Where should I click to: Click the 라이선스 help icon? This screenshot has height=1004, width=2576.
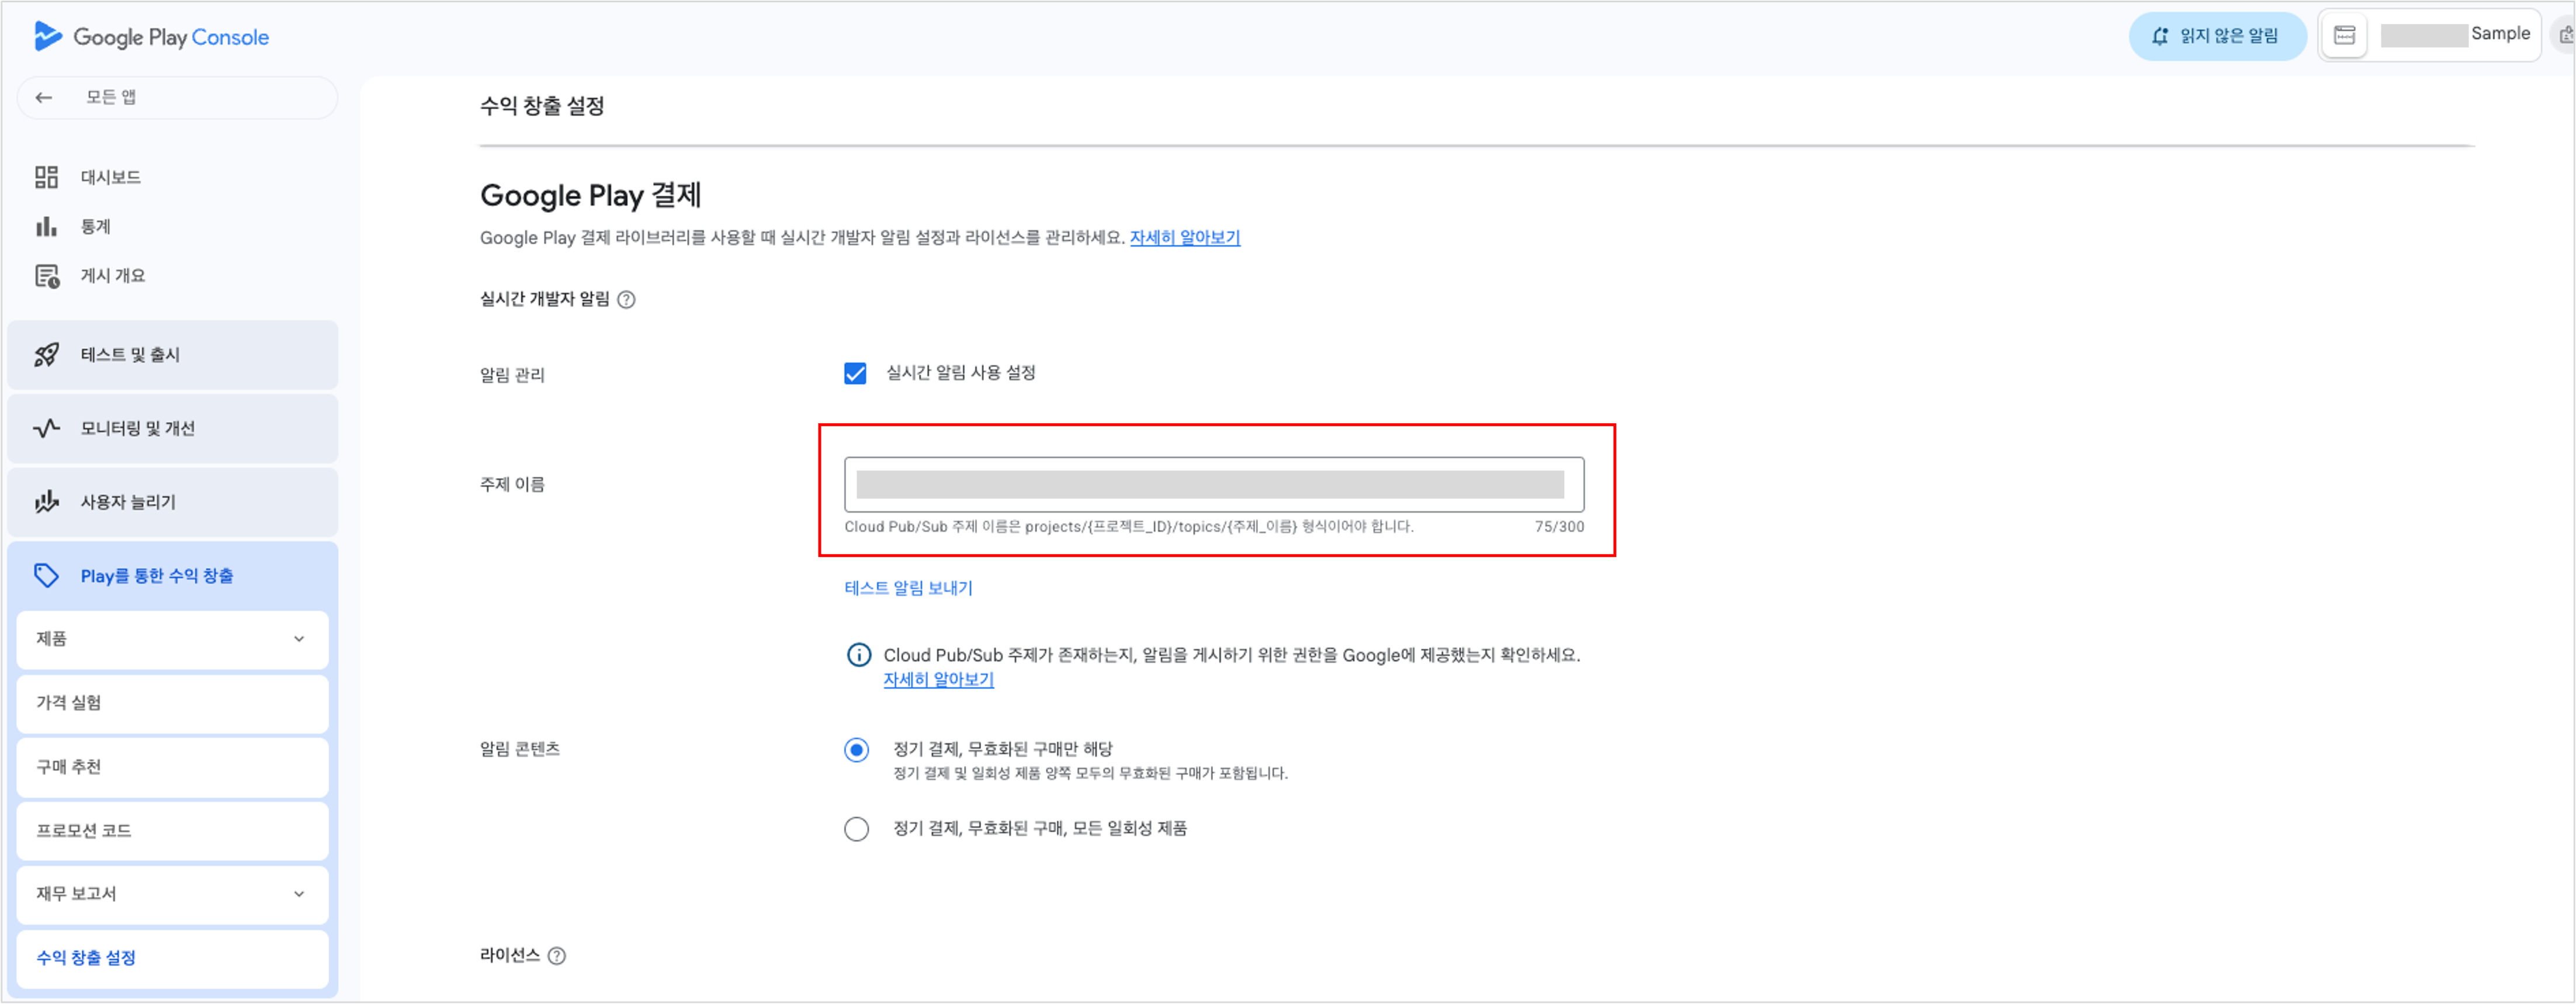tap(557, 956)
